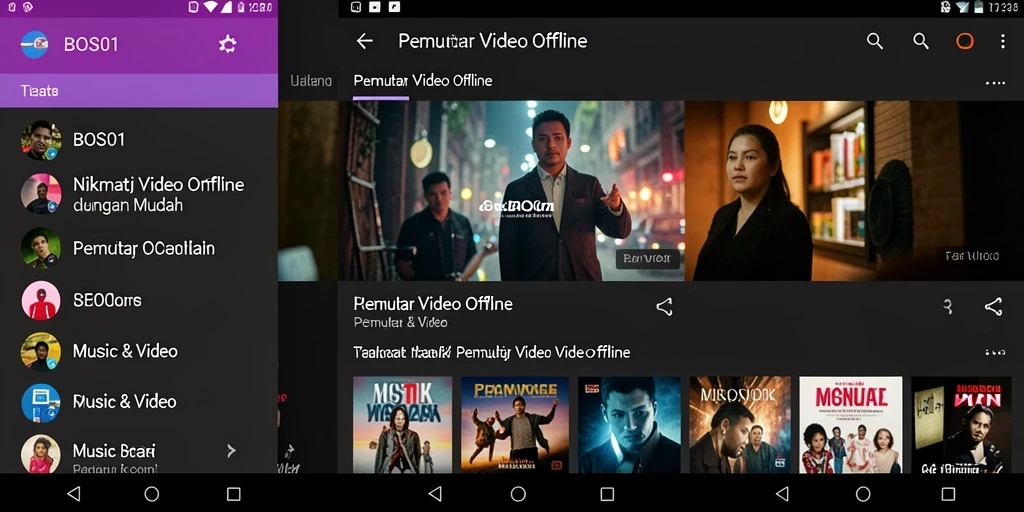Open avatar beside Nikmatj Video Offline
This screenshot has width=1024, height=512.
[x=41, y=194]
